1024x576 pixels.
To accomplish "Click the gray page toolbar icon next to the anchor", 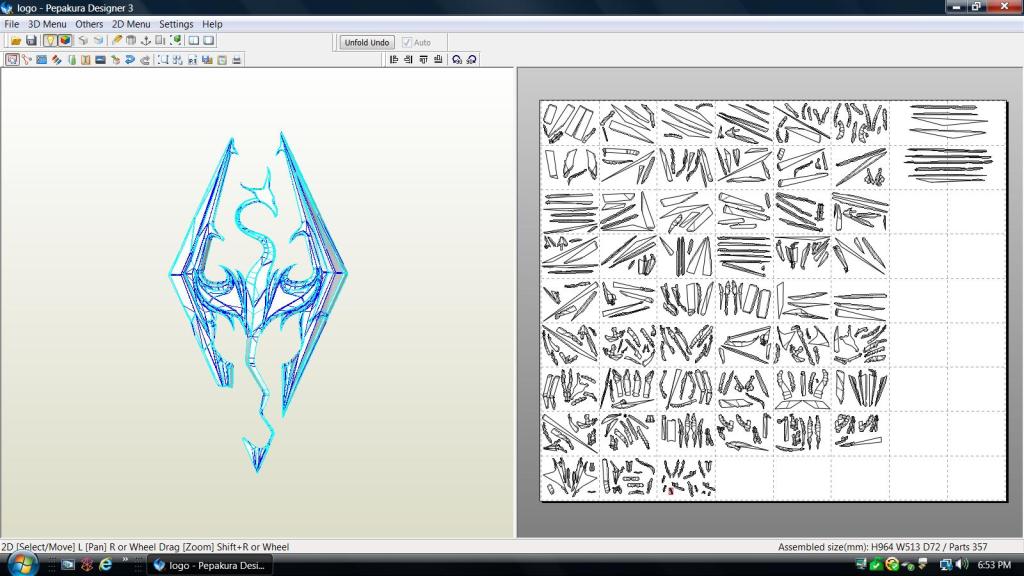I will pyautogui.click(x=160, y=40).
